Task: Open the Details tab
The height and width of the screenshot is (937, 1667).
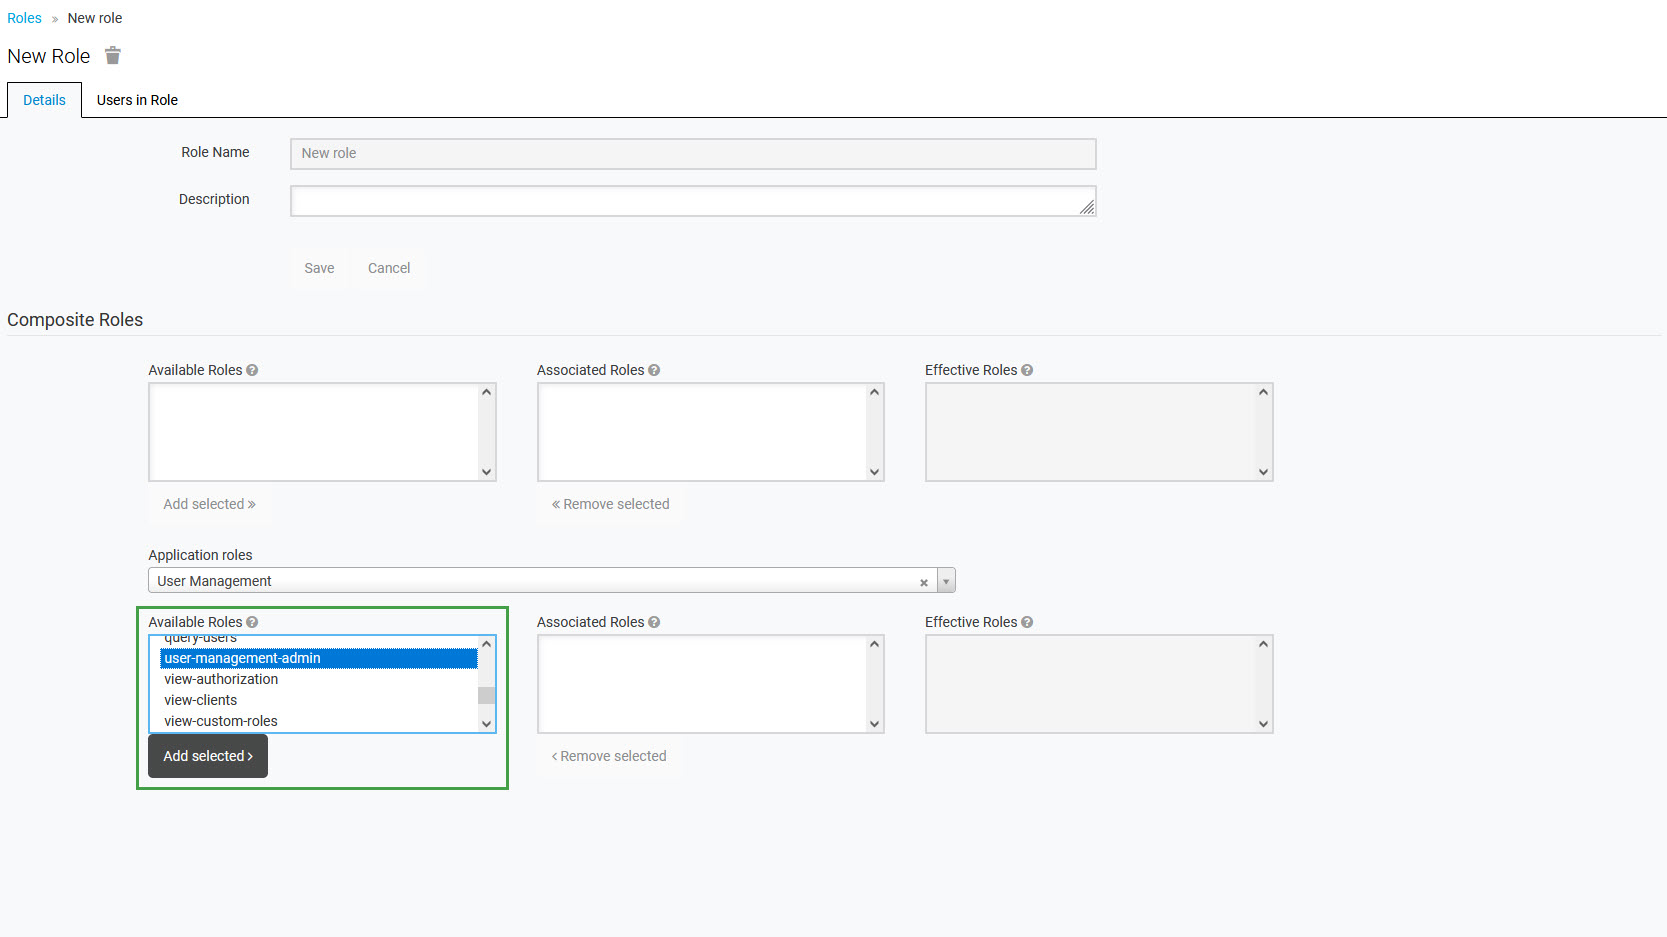Action: (44, 100)
